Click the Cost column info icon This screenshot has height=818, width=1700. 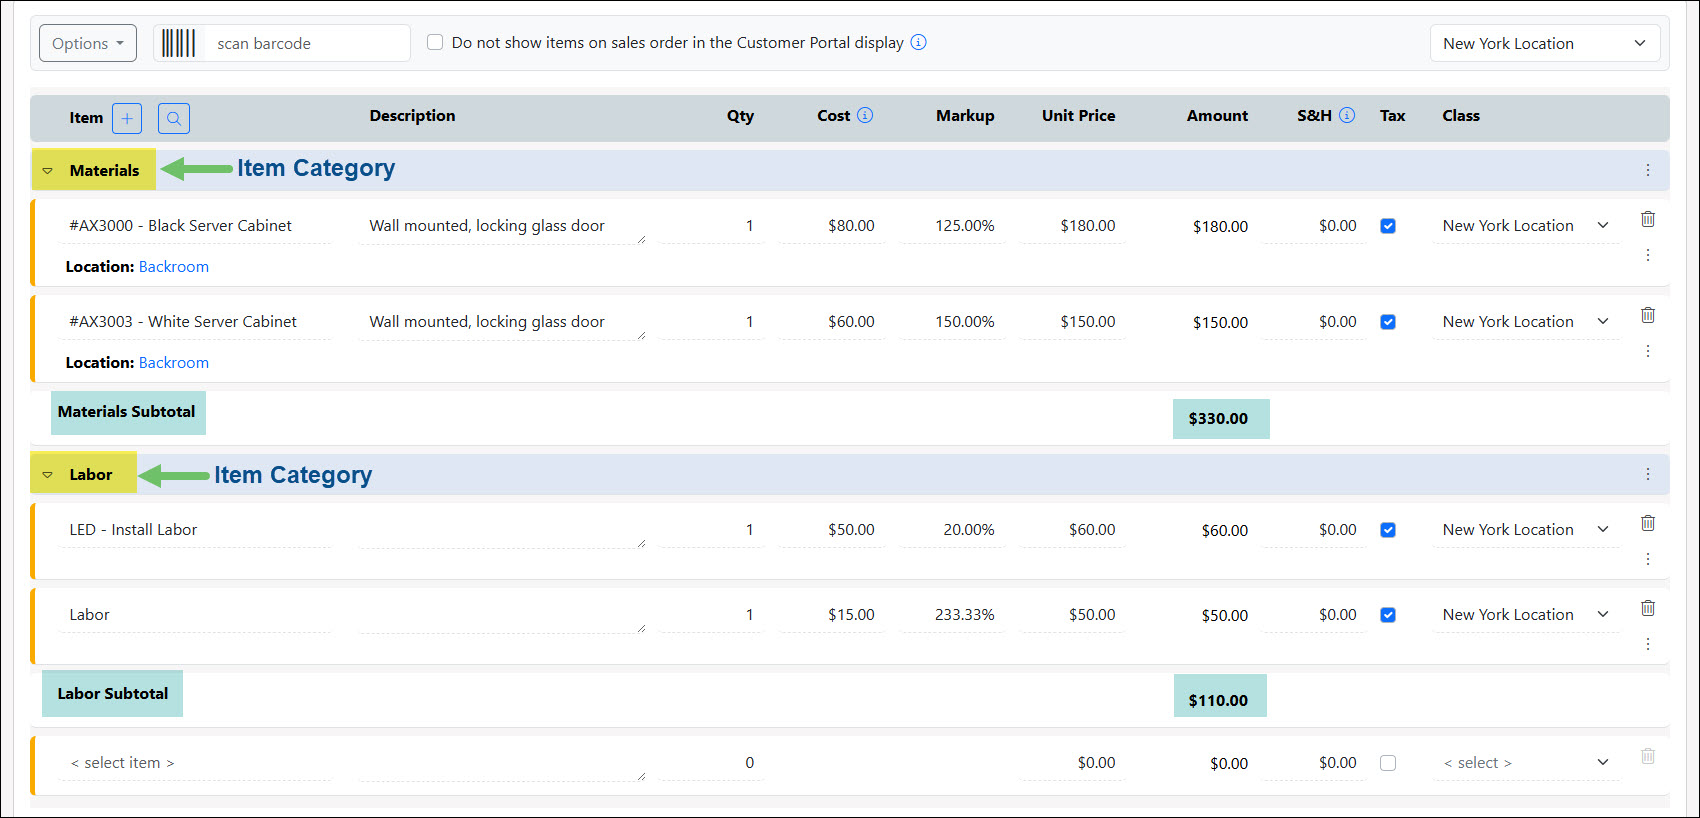865,115
